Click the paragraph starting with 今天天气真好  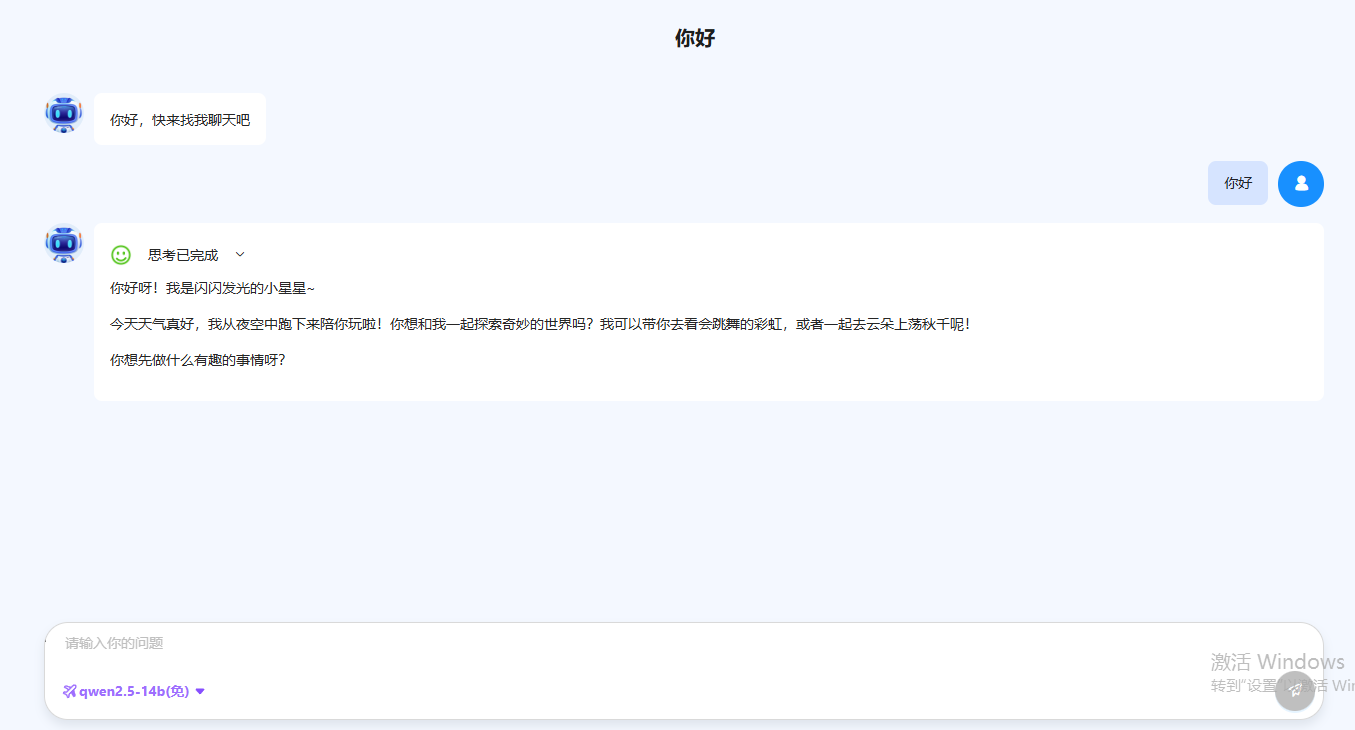540,324
